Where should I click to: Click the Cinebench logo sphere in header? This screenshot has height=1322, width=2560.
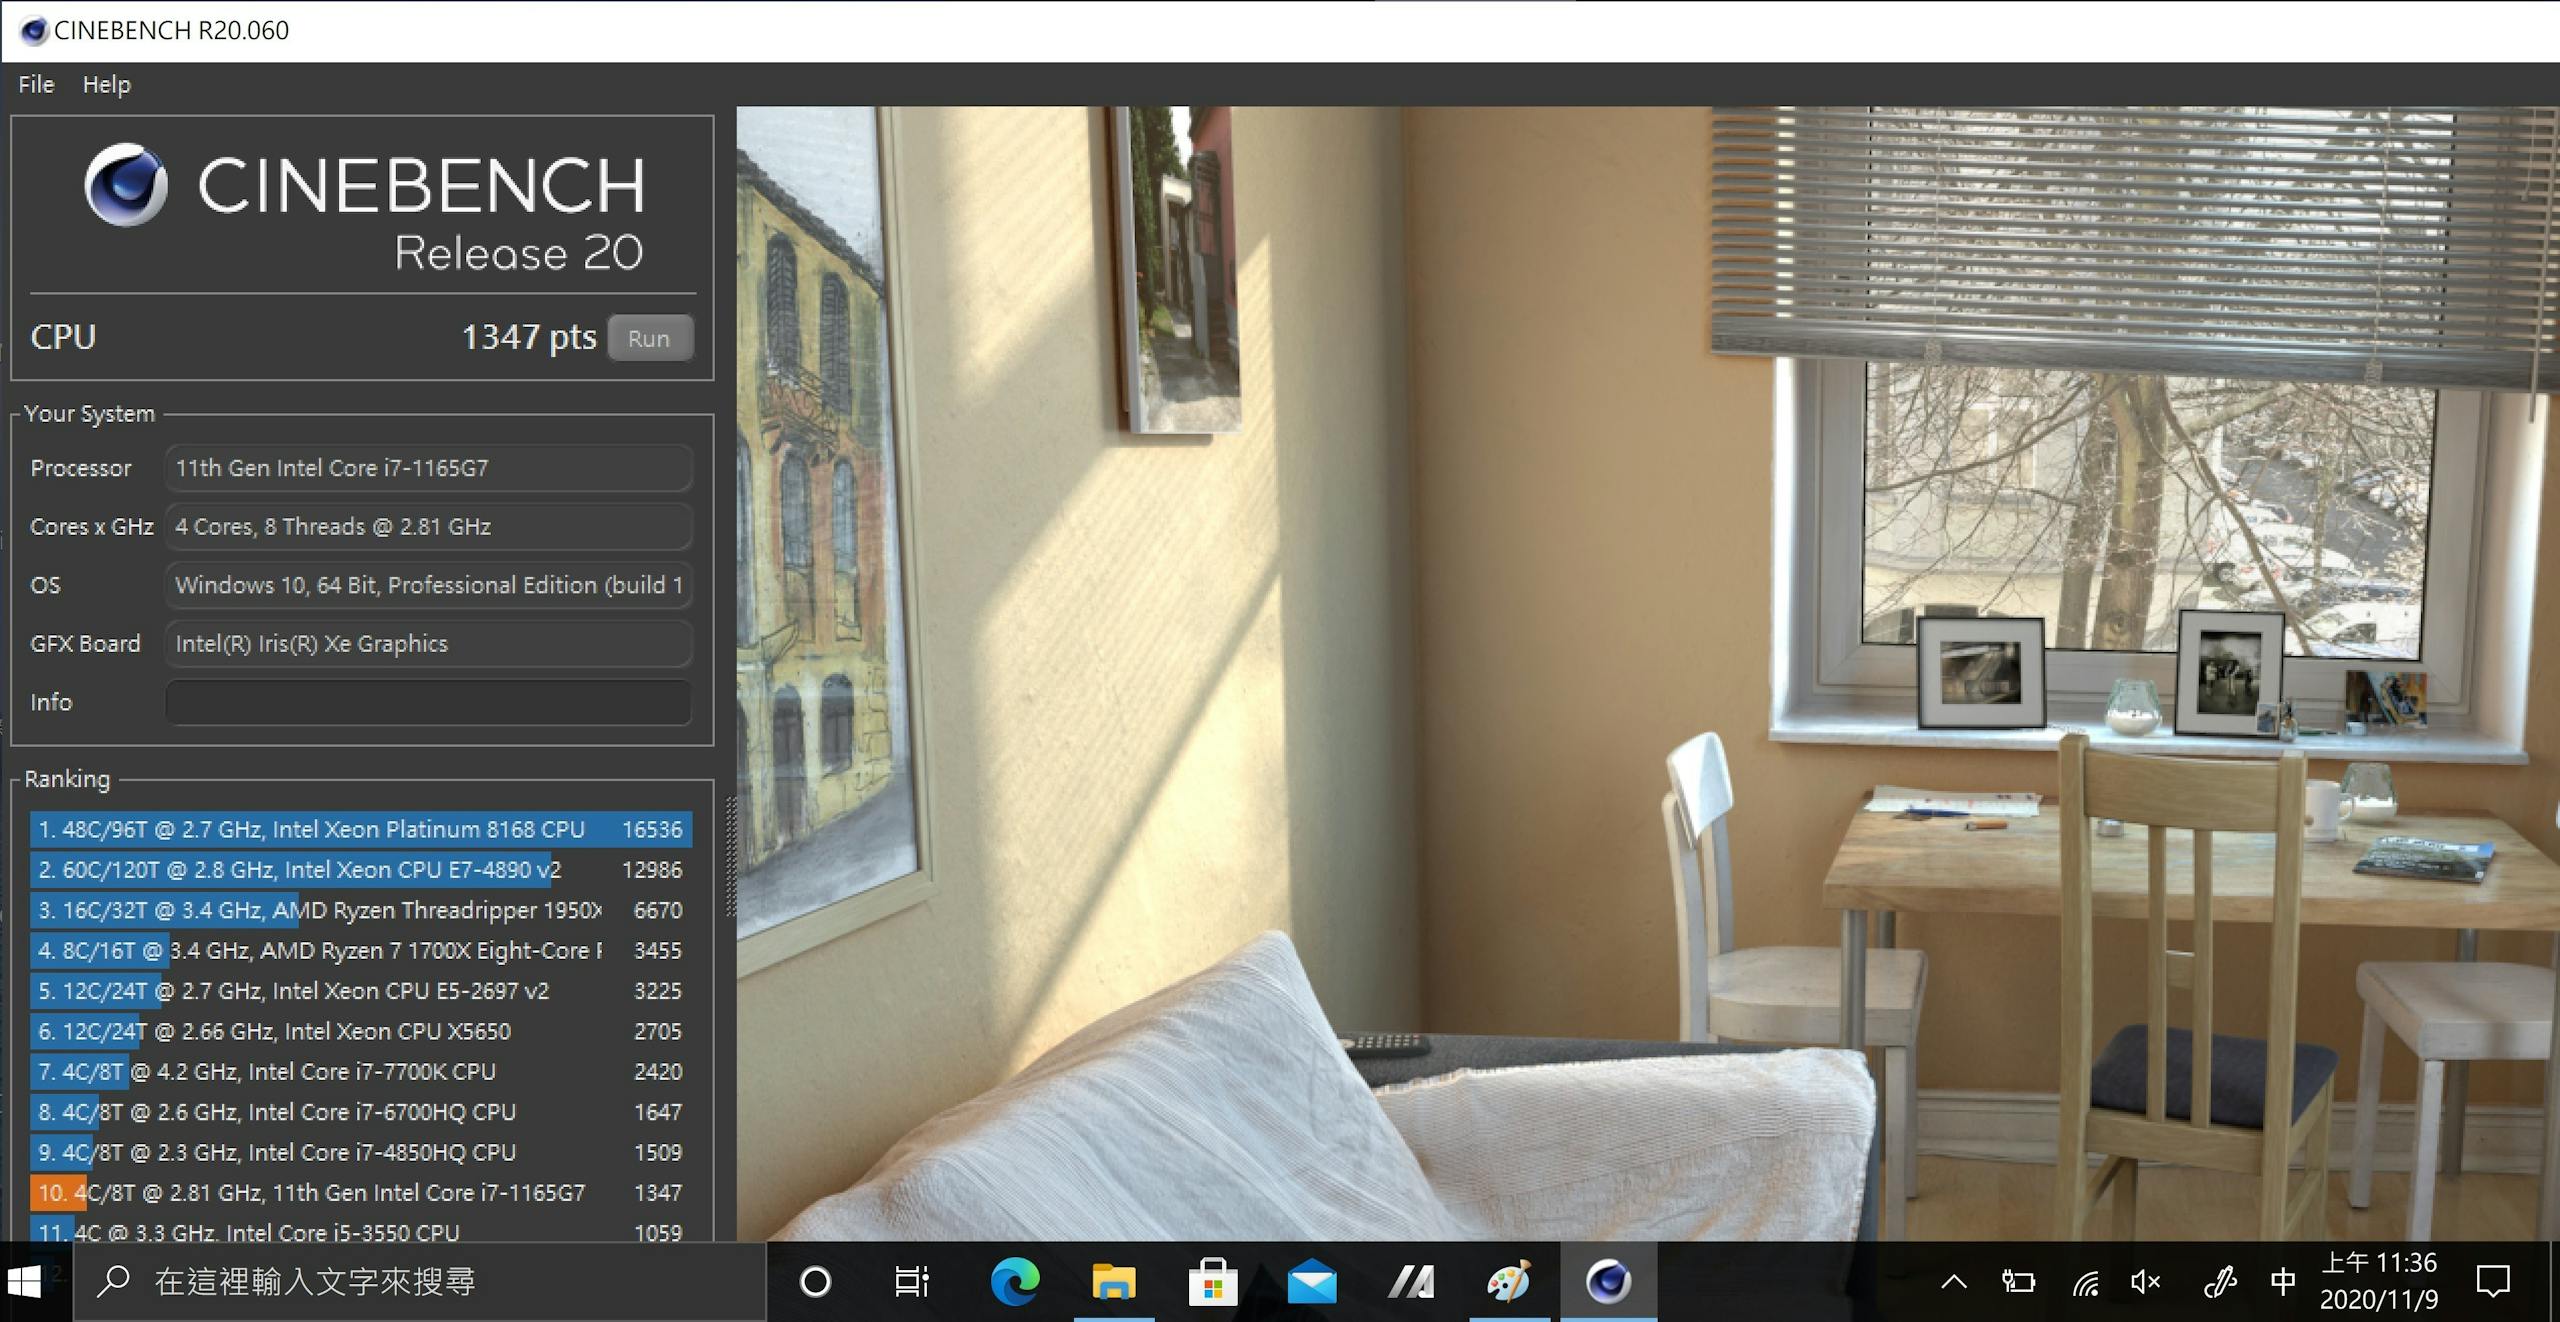[126, 185]
